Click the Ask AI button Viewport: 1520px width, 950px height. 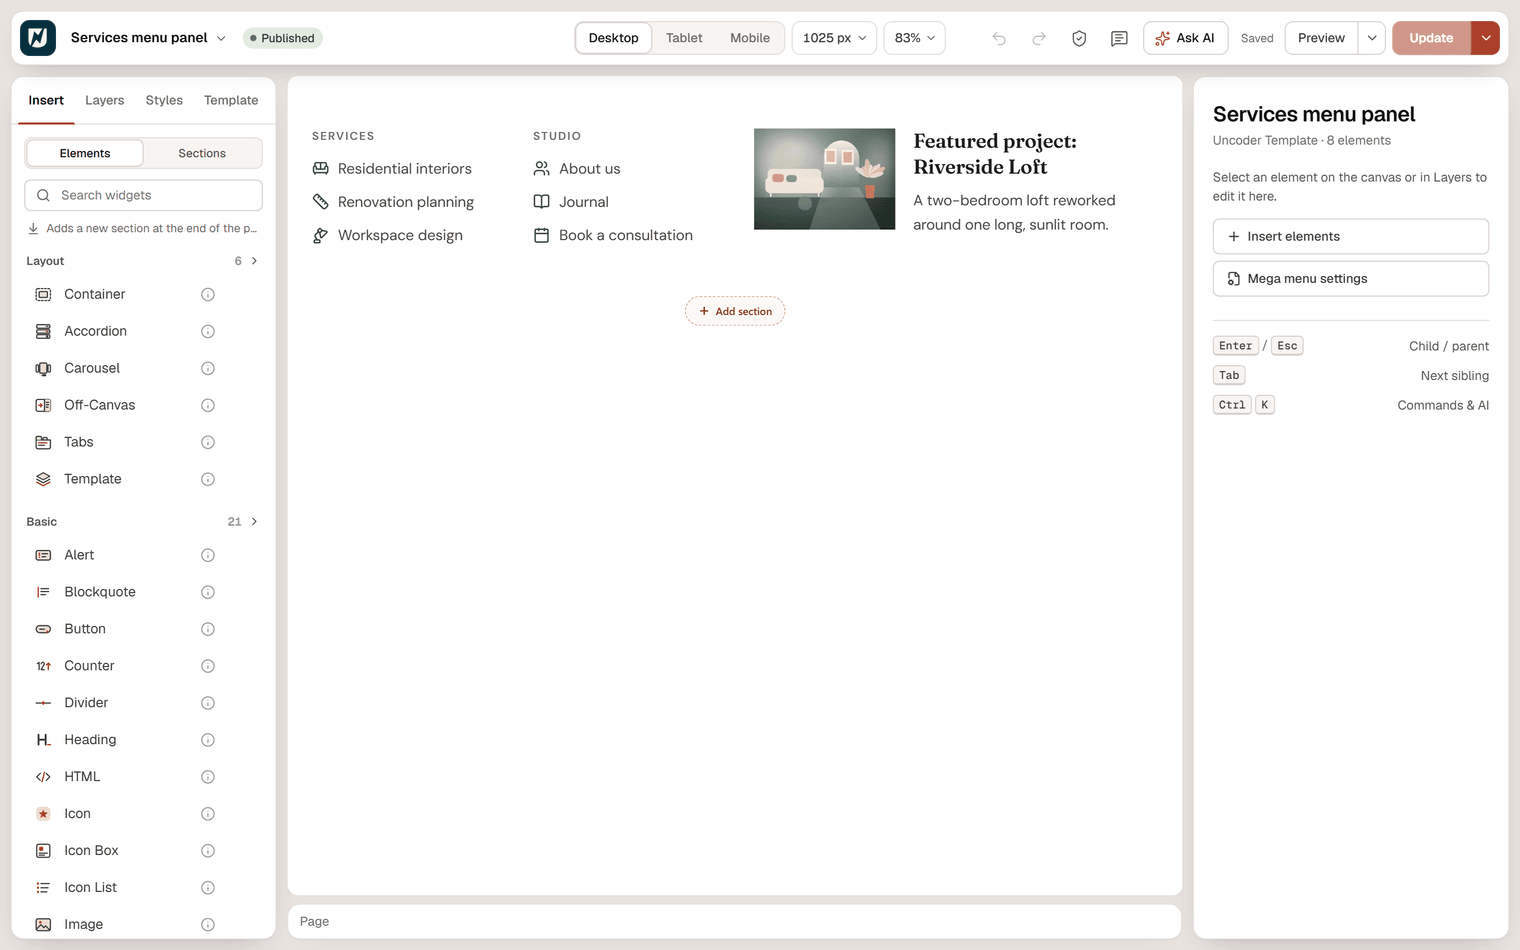pyautogui.click(x=1185, y=38)
